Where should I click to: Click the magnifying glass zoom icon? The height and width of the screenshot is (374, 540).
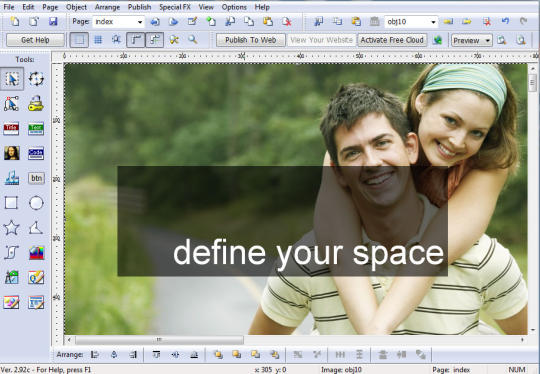pyautogui.click(x=193, y=40)
